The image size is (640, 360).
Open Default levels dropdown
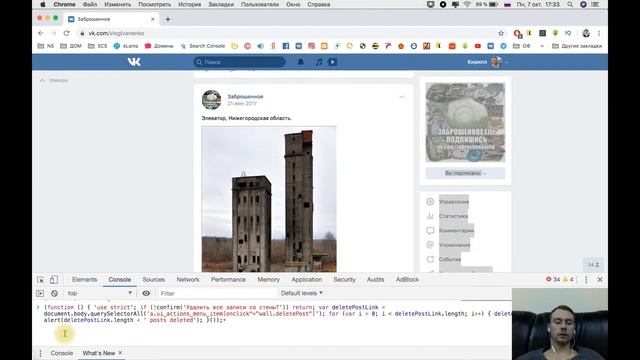point(302,293)
